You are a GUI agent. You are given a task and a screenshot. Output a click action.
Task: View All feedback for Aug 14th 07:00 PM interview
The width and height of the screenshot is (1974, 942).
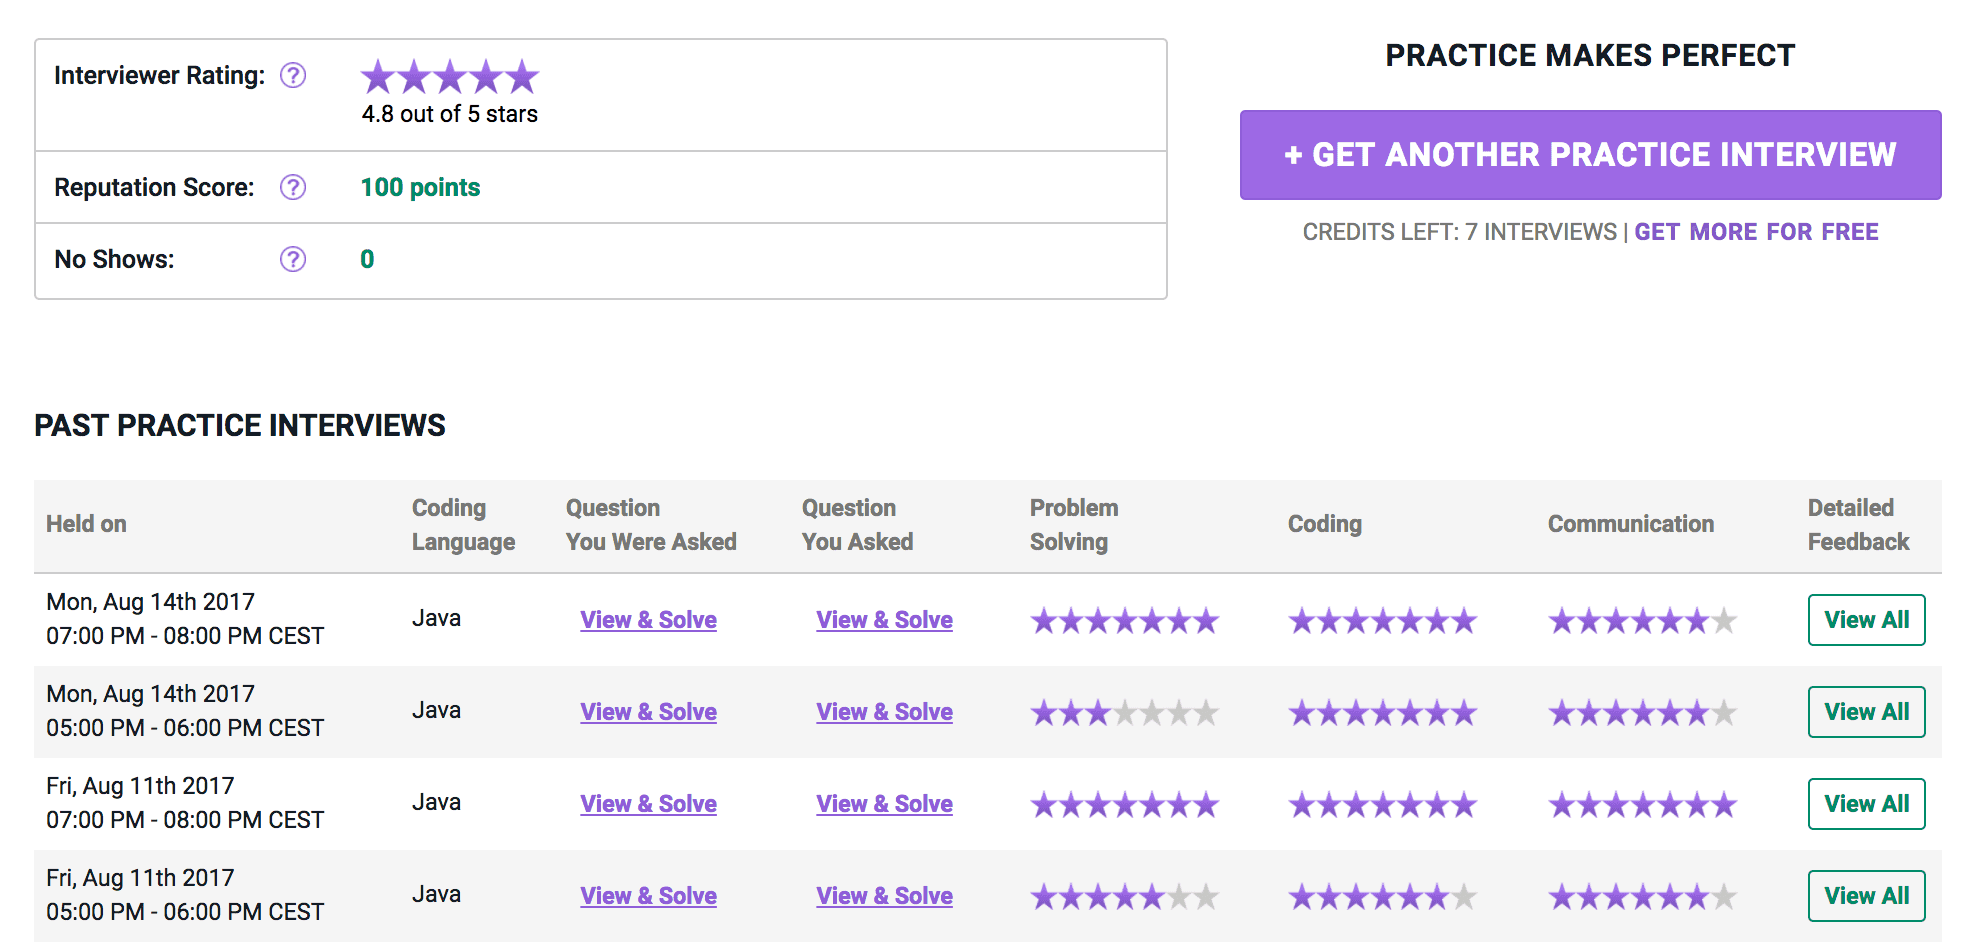1866,620
